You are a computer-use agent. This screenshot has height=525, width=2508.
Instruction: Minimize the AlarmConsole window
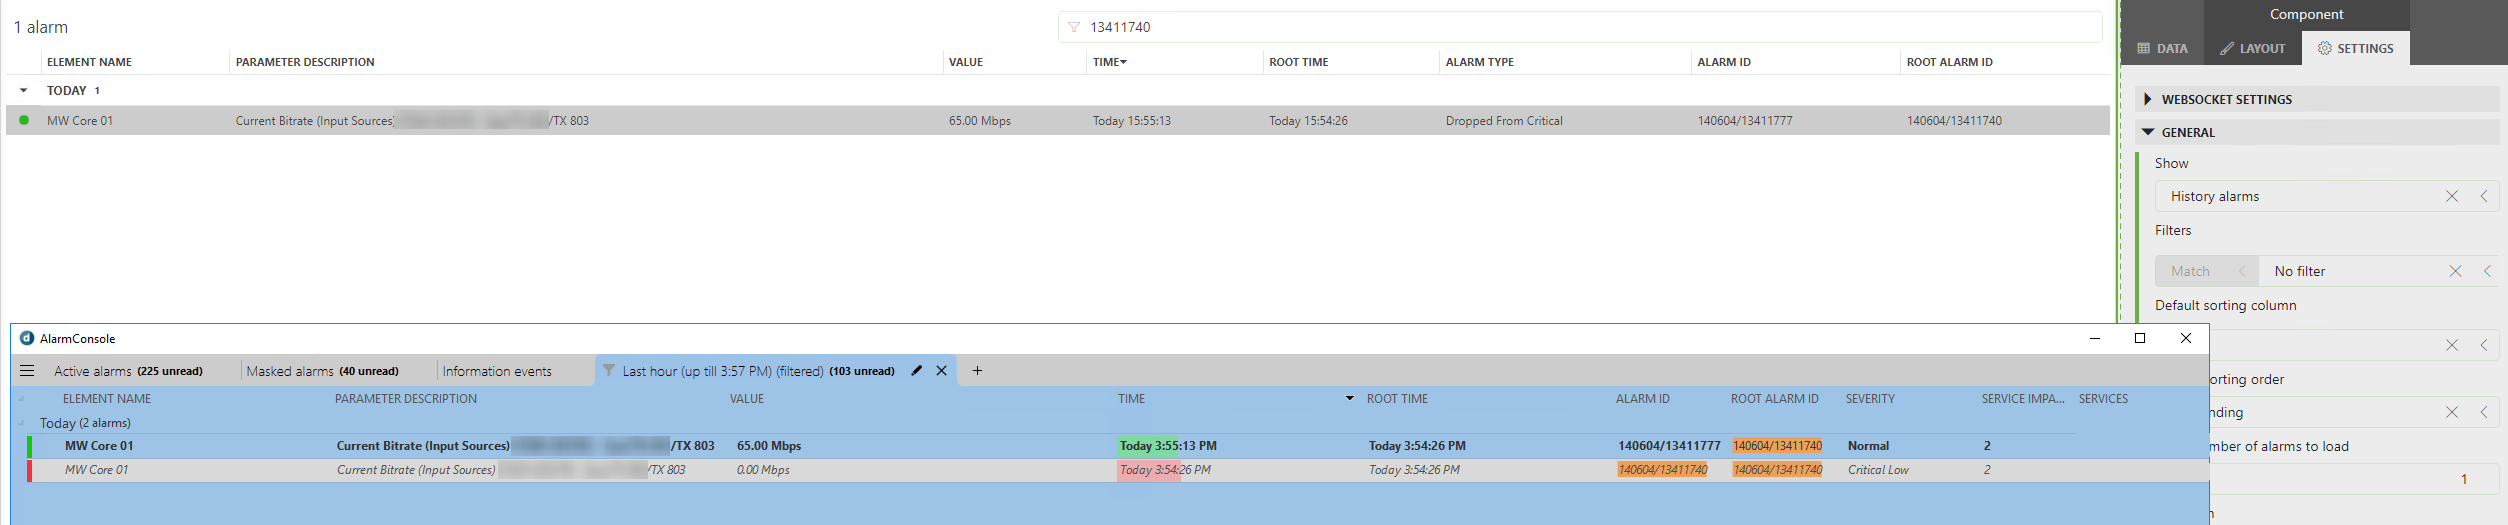pyautogui.click(x=2094, y=338)
